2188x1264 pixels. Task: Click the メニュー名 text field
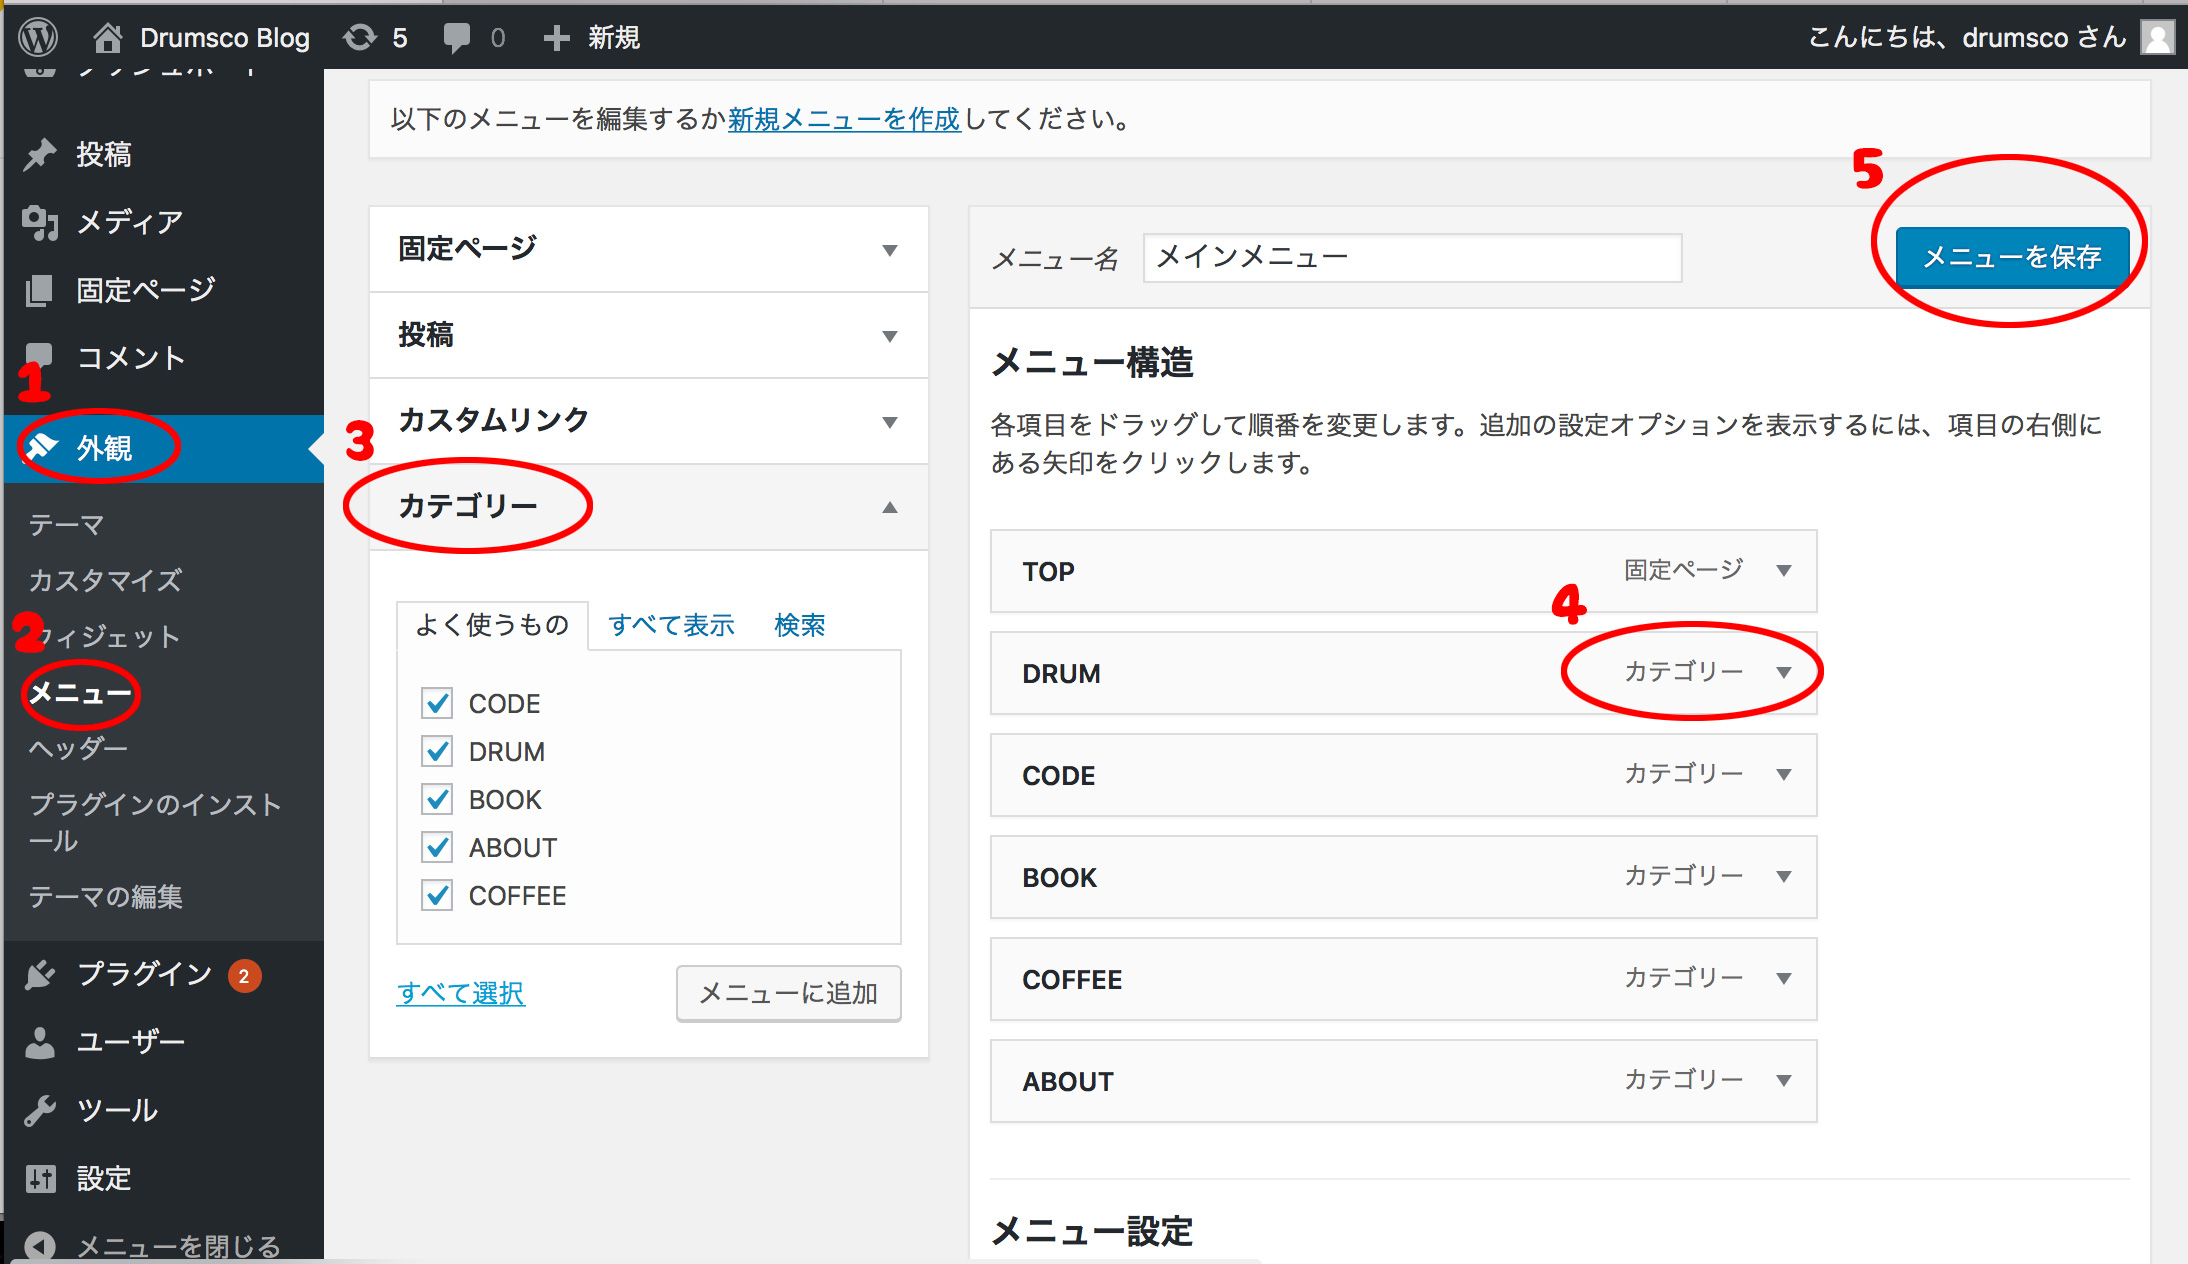point(1411,258)
